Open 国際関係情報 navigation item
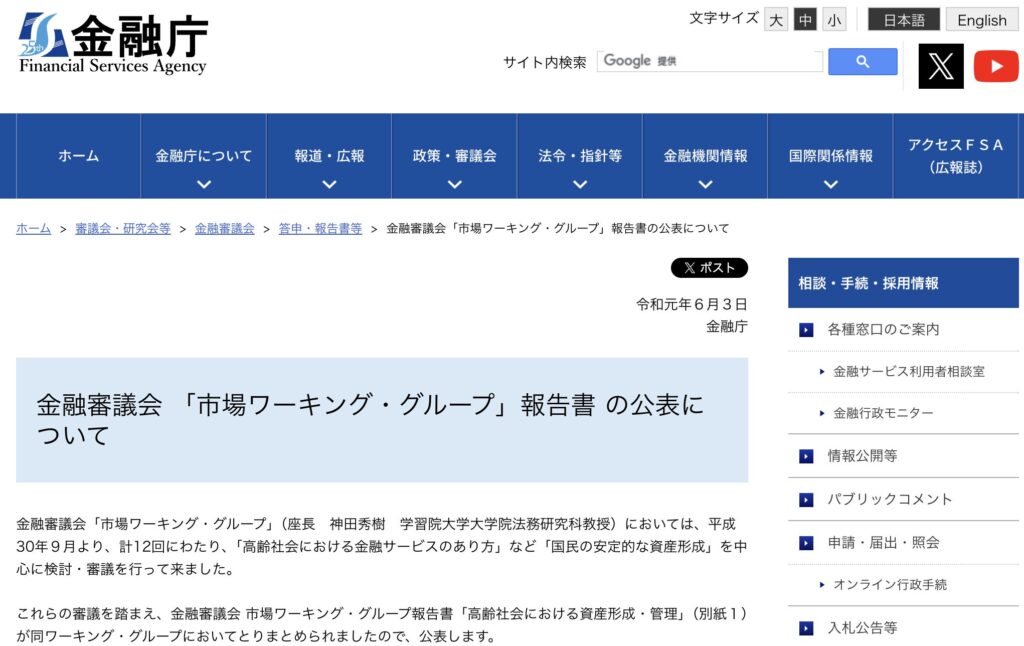 click(x=831, y=156)
